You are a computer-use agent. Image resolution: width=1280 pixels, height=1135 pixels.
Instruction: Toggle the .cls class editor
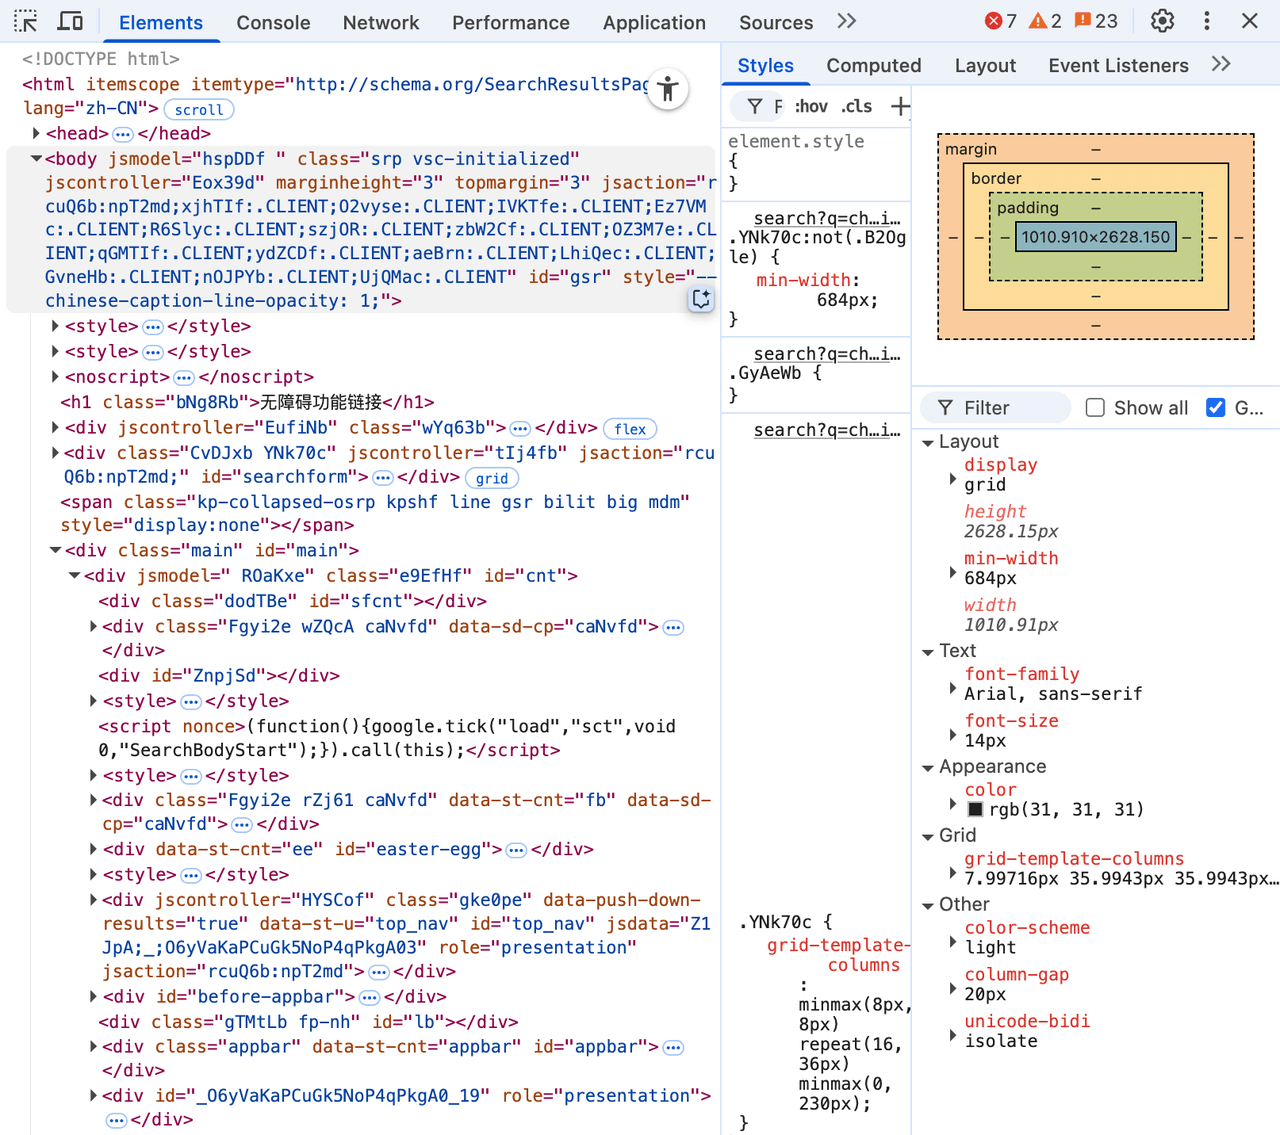[x=856, y=106]
